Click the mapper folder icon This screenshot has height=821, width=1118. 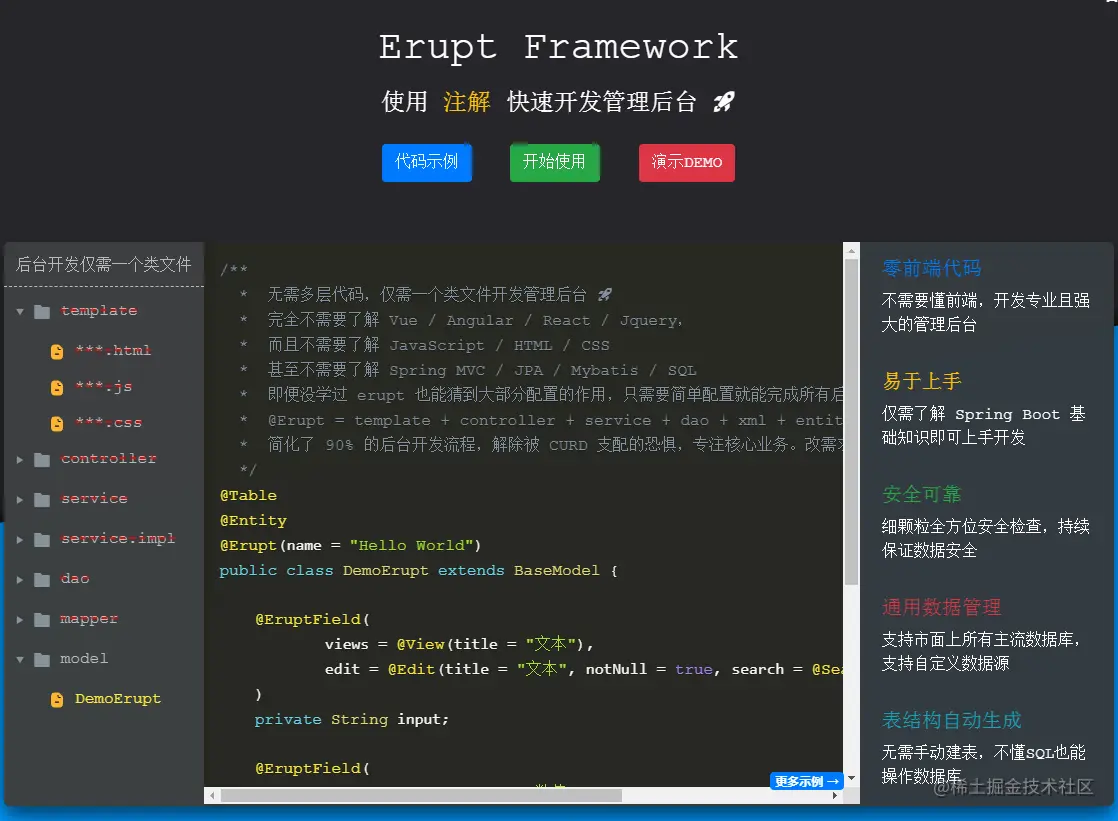[x=42, y=619]
